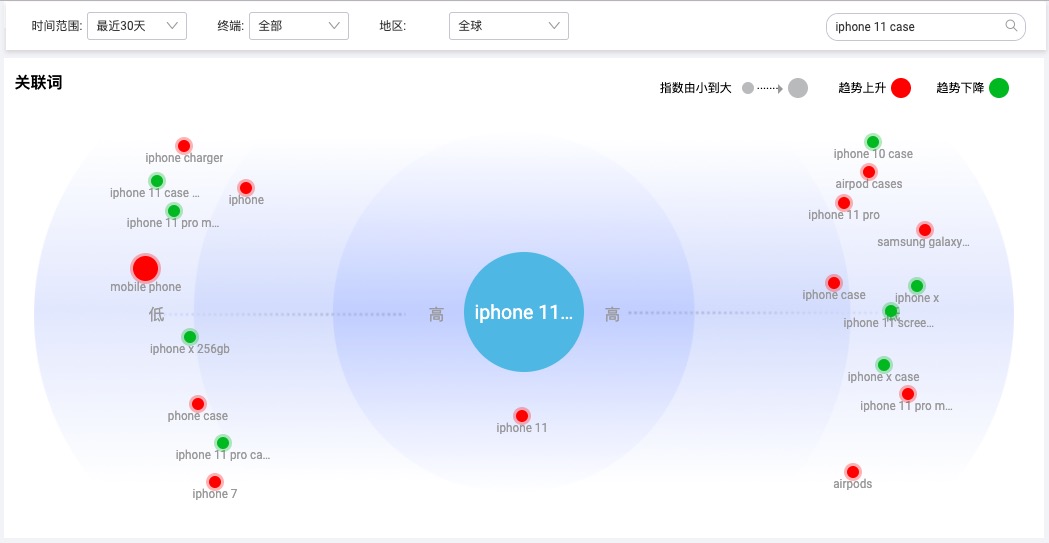This screenshot has width=1049, height=543.
Task: Select the red iphone 7 dot
Action: pos(215,481)
